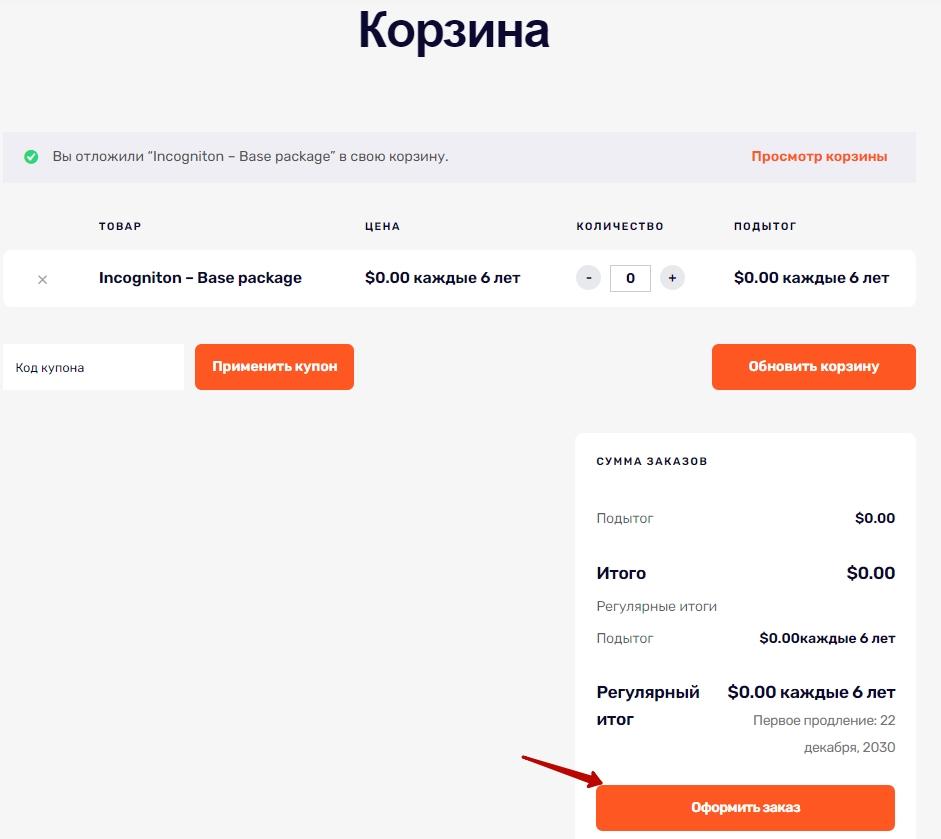Open the Incogniton – Base package product link
941x839 pixels.
pyautogui.click(x=200, y=278)
